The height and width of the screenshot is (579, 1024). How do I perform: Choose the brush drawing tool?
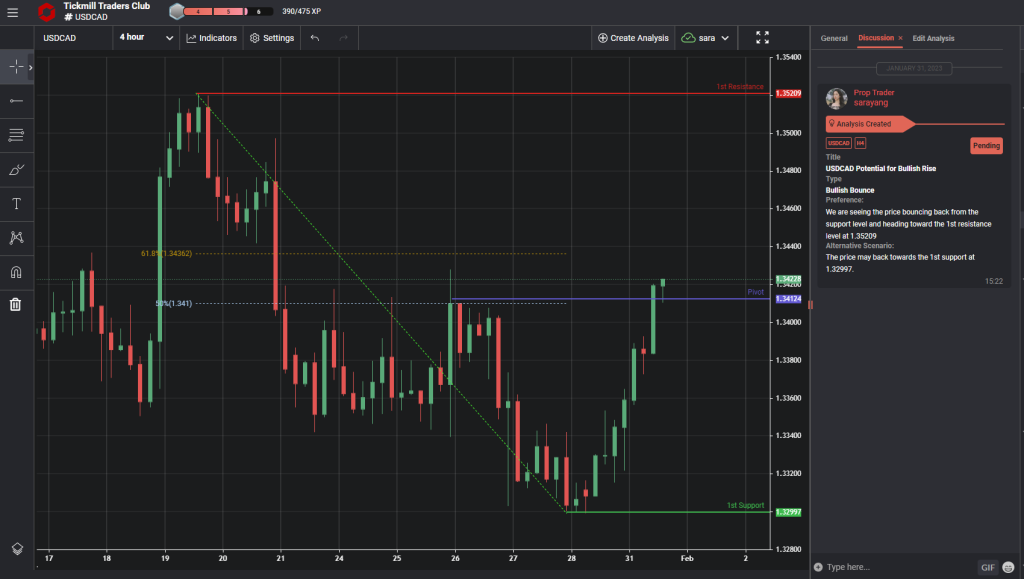(15, 169)
